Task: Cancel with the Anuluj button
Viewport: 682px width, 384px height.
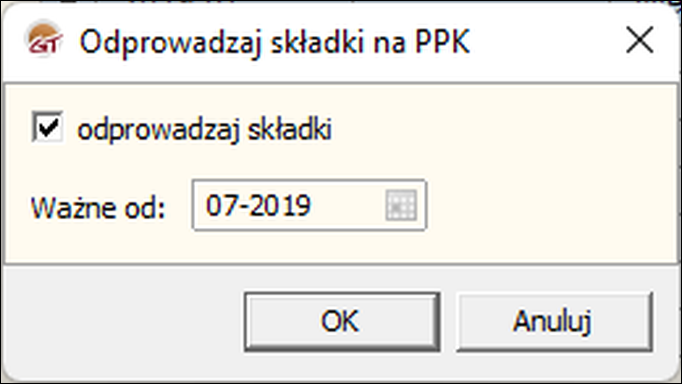Action: point(554,321)
